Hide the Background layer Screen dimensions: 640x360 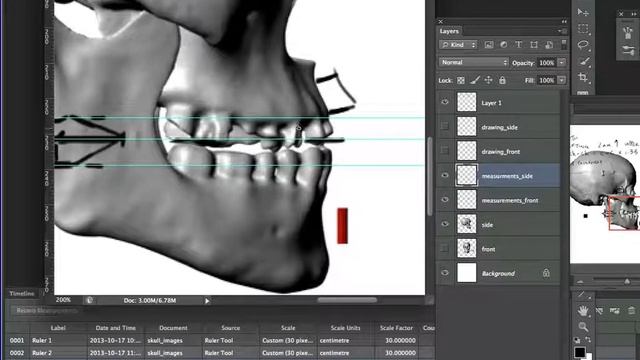pos(445,273)
